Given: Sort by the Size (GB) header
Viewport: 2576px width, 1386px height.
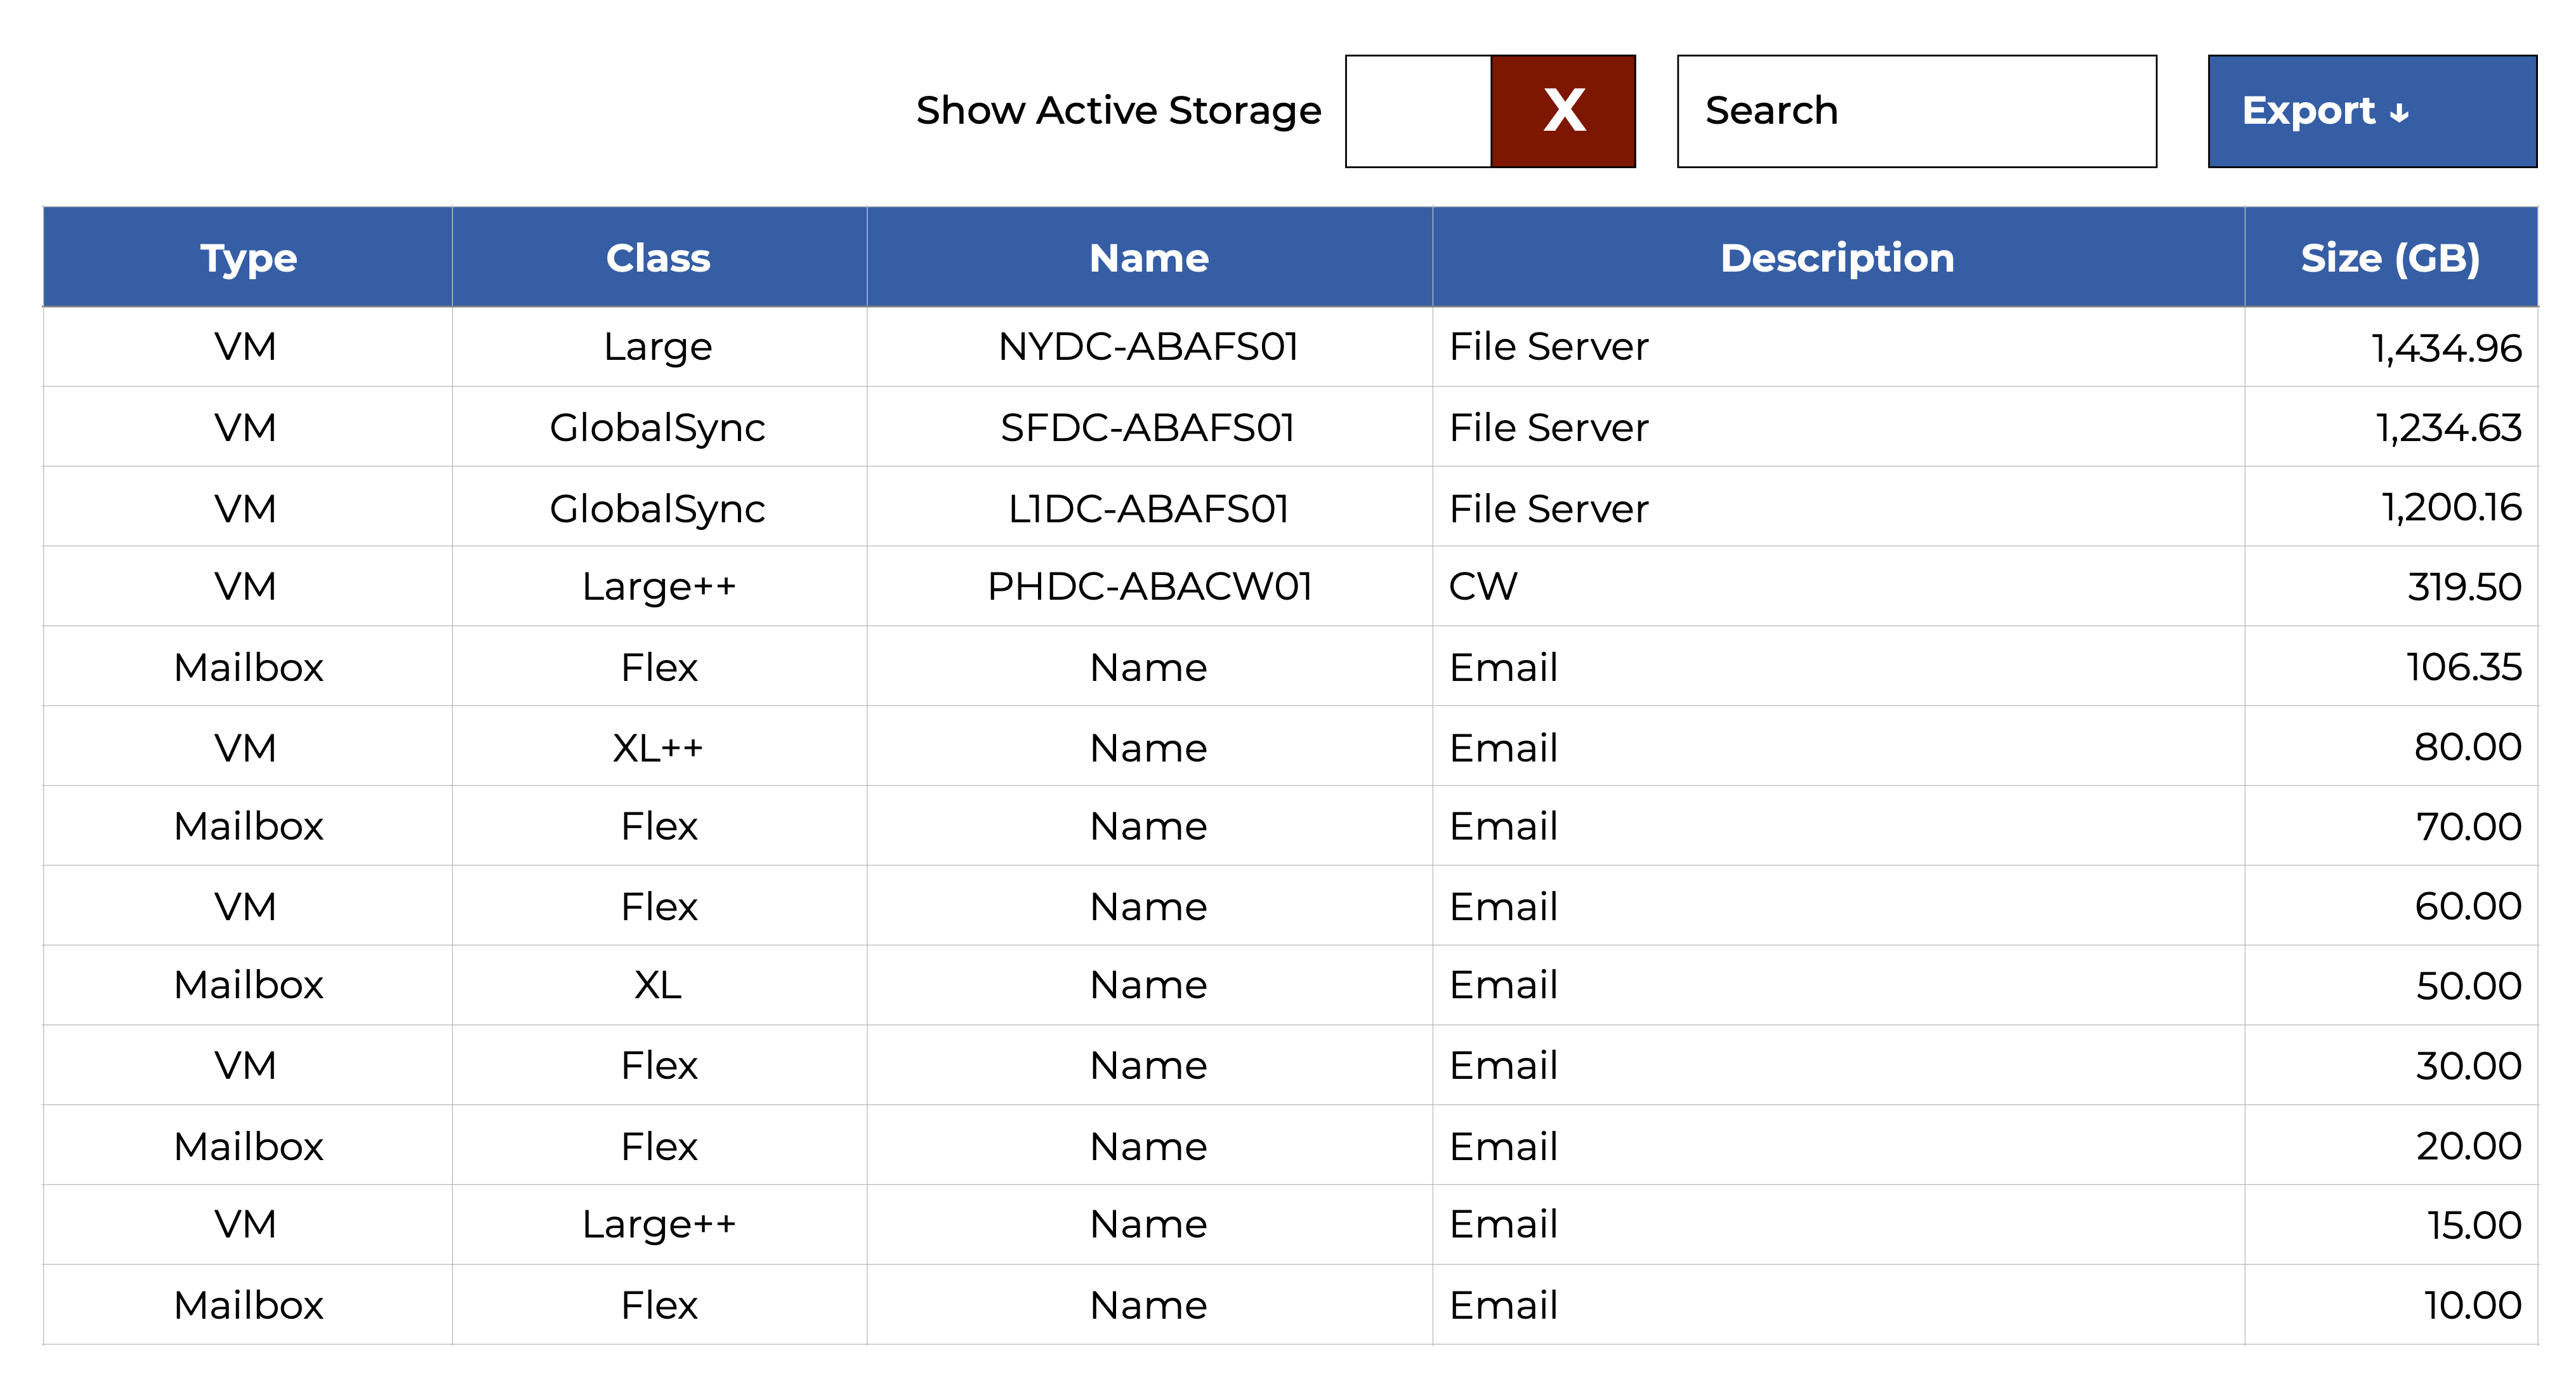Looking at the screenshot, I should 2390,258.
